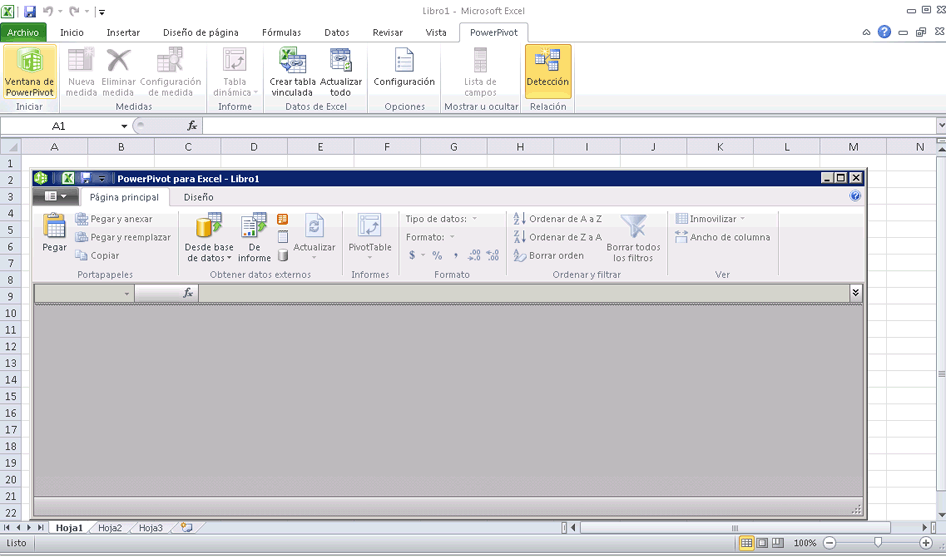Click increase decimal places icon
This screenshot has width=946, height=557.
pyautogui.click(x=474, y=255)
